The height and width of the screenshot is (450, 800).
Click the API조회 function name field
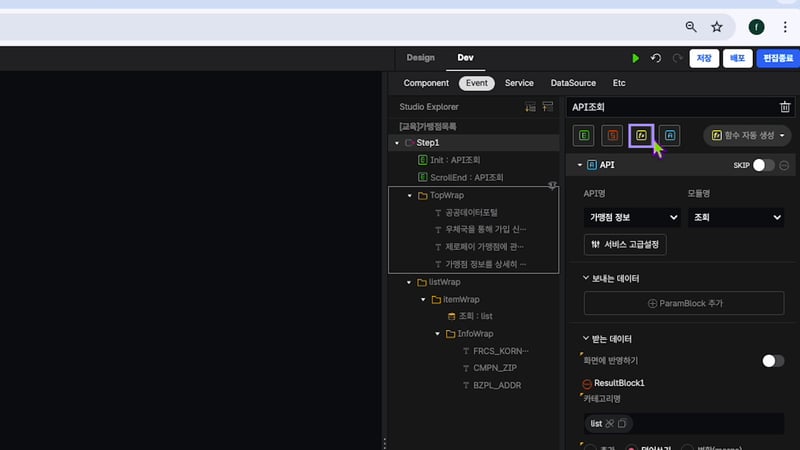click(672, 107)
